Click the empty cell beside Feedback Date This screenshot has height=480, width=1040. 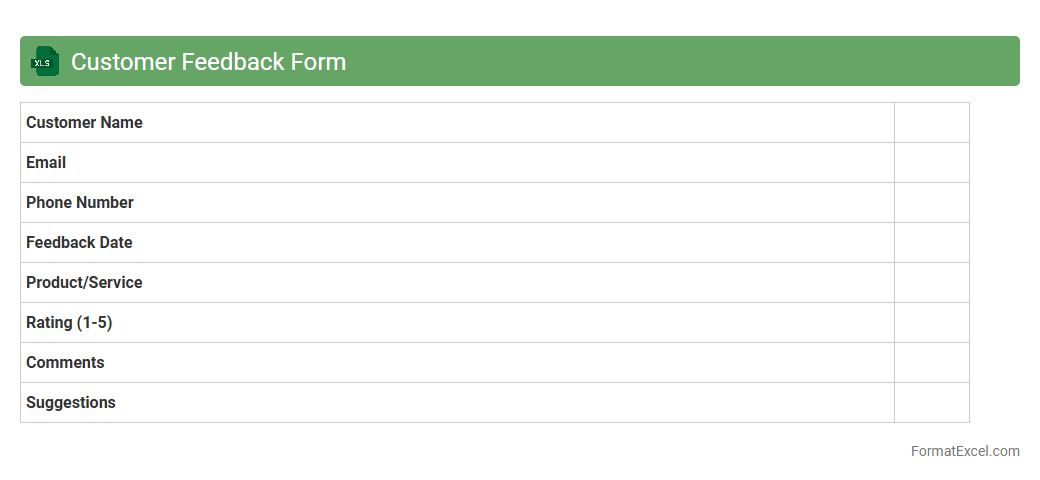931,243
